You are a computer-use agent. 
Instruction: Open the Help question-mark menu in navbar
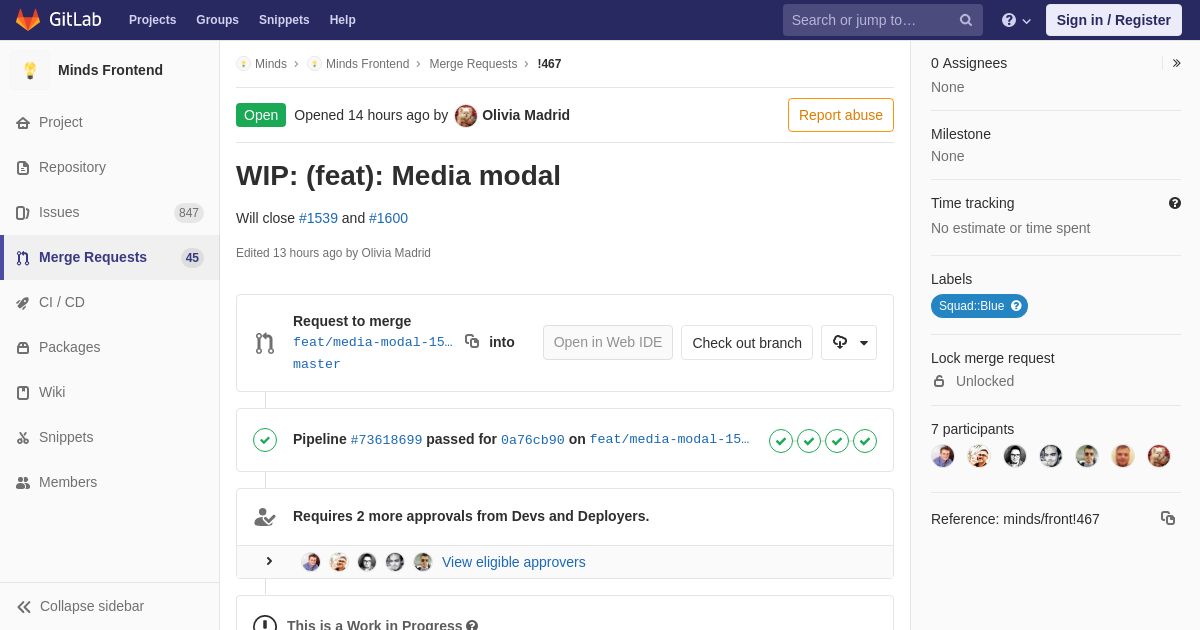point(1016,20)
